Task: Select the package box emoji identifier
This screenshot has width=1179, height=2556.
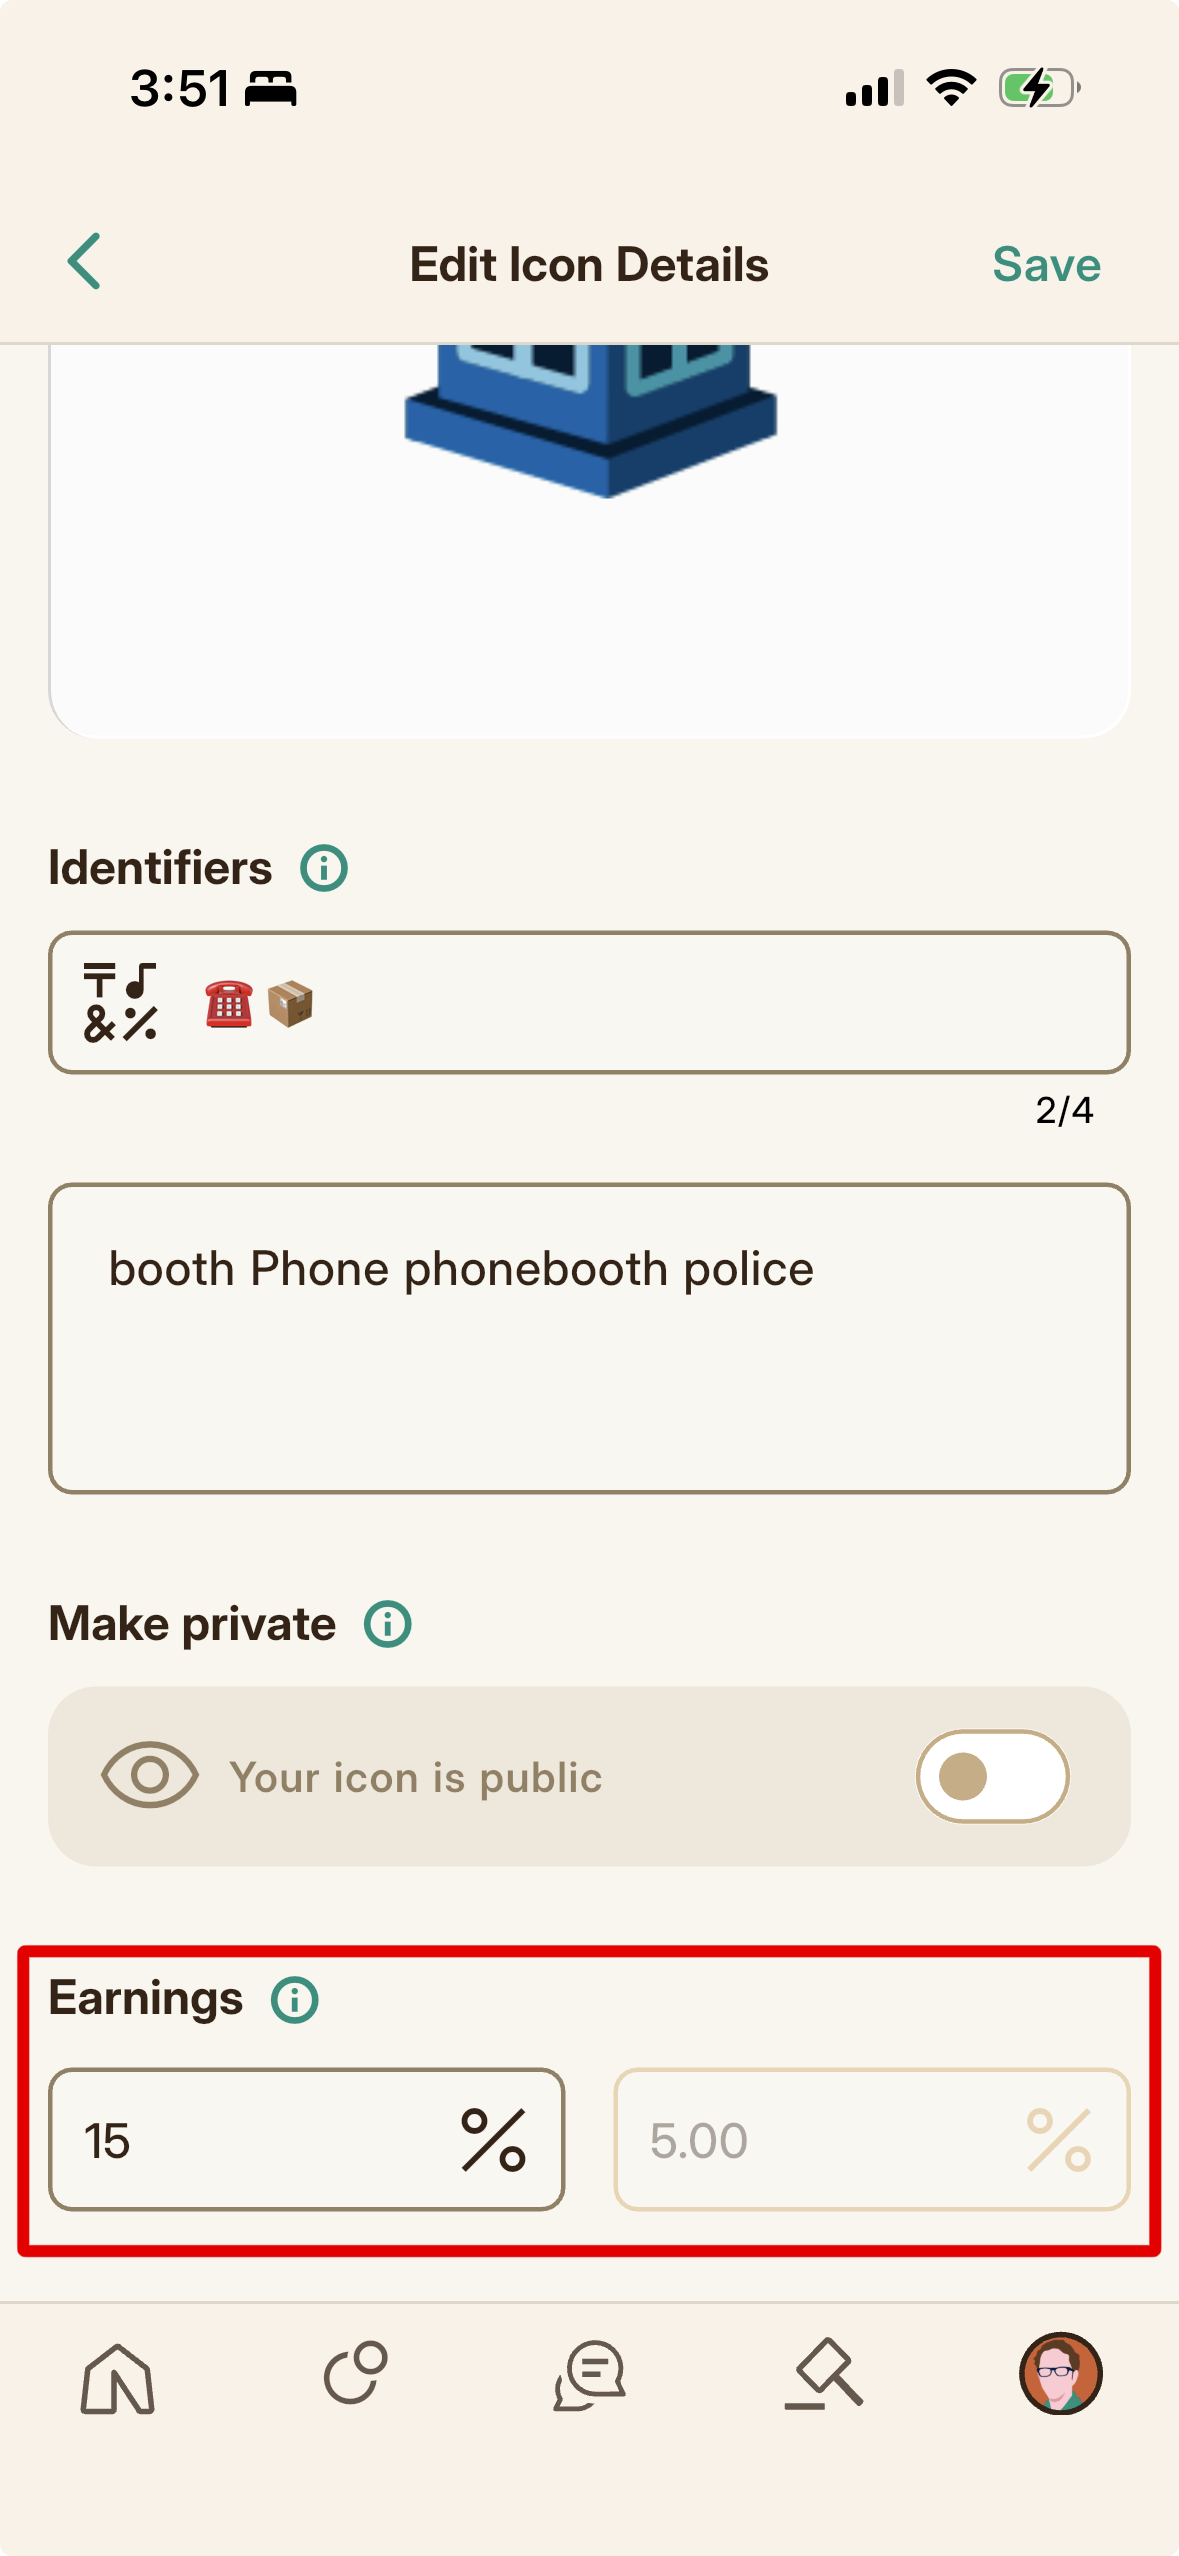Action: coord(290,1004)
